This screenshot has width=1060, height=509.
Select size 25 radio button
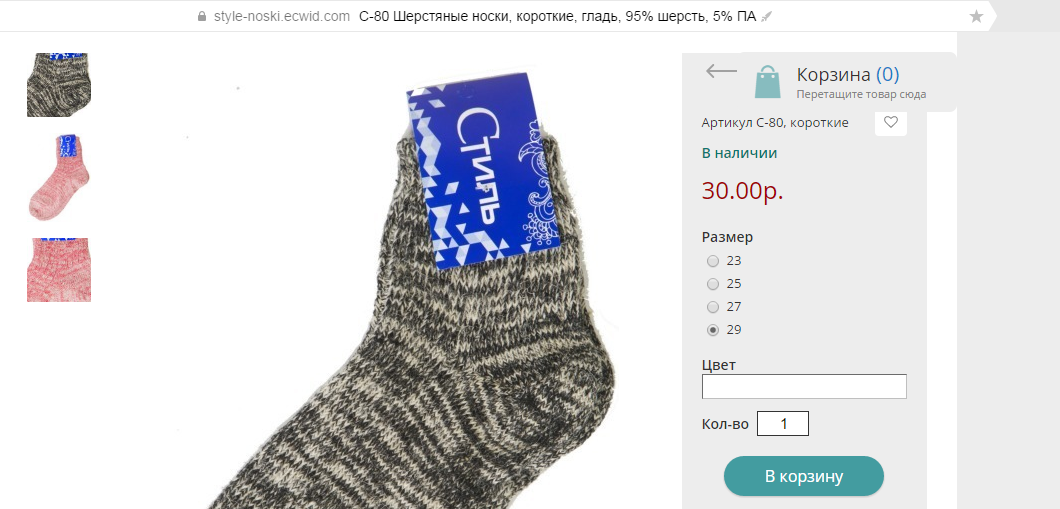[713, 284]
